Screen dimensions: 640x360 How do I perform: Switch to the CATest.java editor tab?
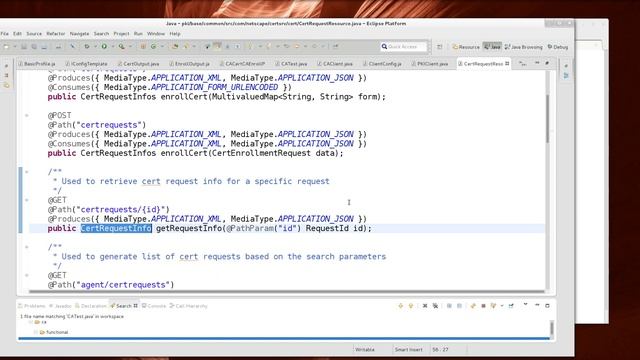pos(291,64)
